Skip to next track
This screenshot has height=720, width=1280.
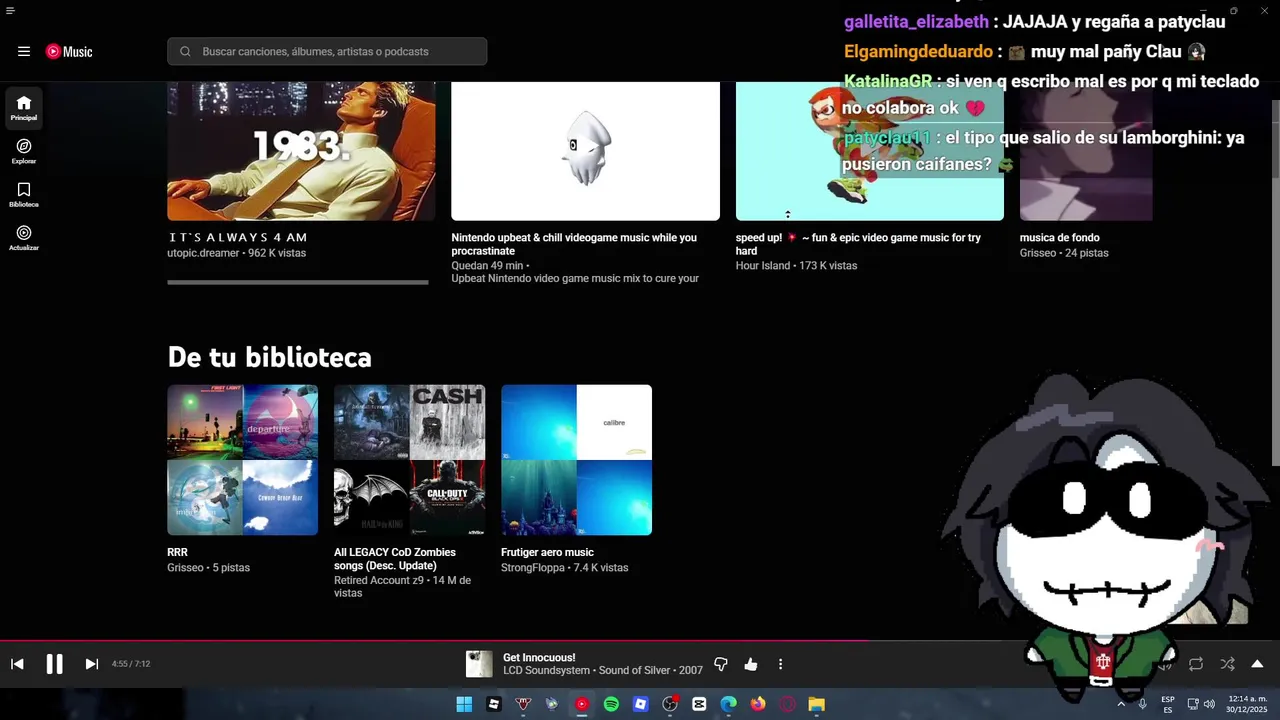tap(91, 664)
